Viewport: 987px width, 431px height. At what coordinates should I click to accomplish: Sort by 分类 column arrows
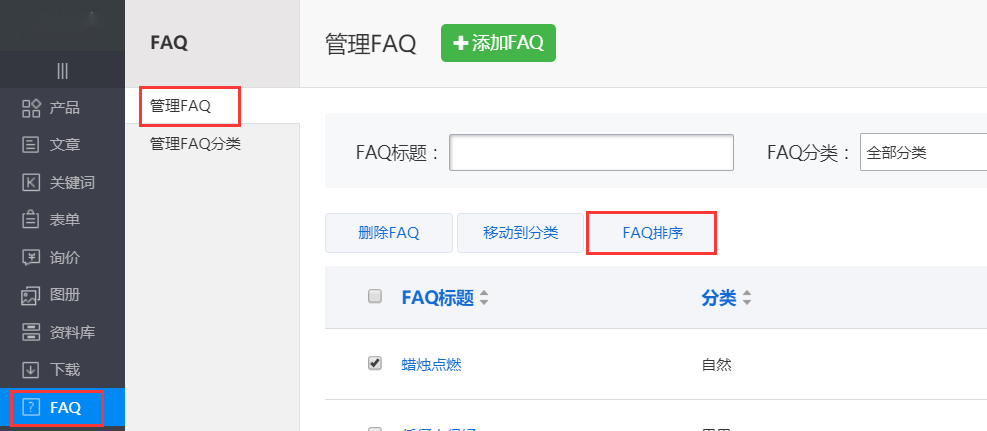tap(747, 298)
